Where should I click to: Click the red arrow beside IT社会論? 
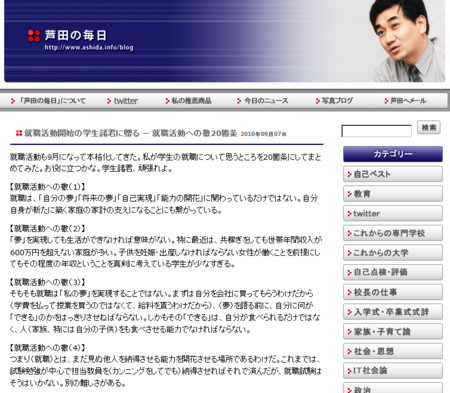(349, 371)
